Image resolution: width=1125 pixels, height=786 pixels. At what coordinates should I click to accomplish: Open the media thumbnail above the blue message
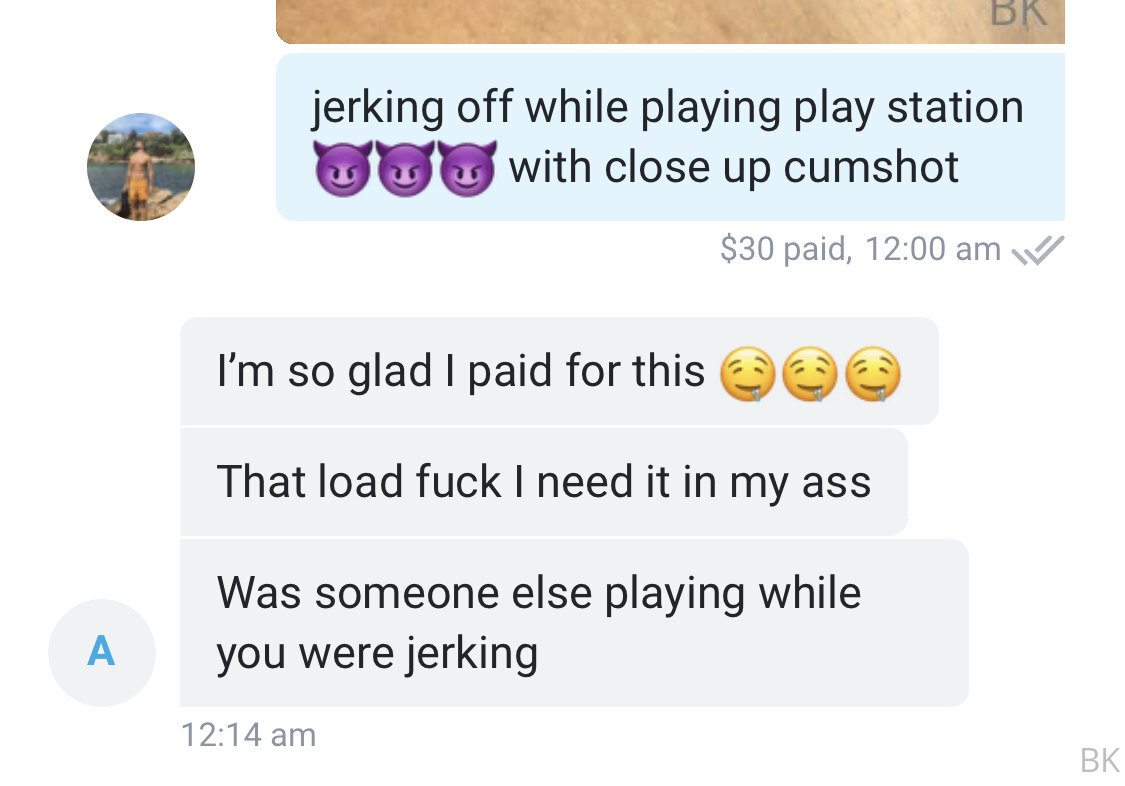click(x=670, y=22)
